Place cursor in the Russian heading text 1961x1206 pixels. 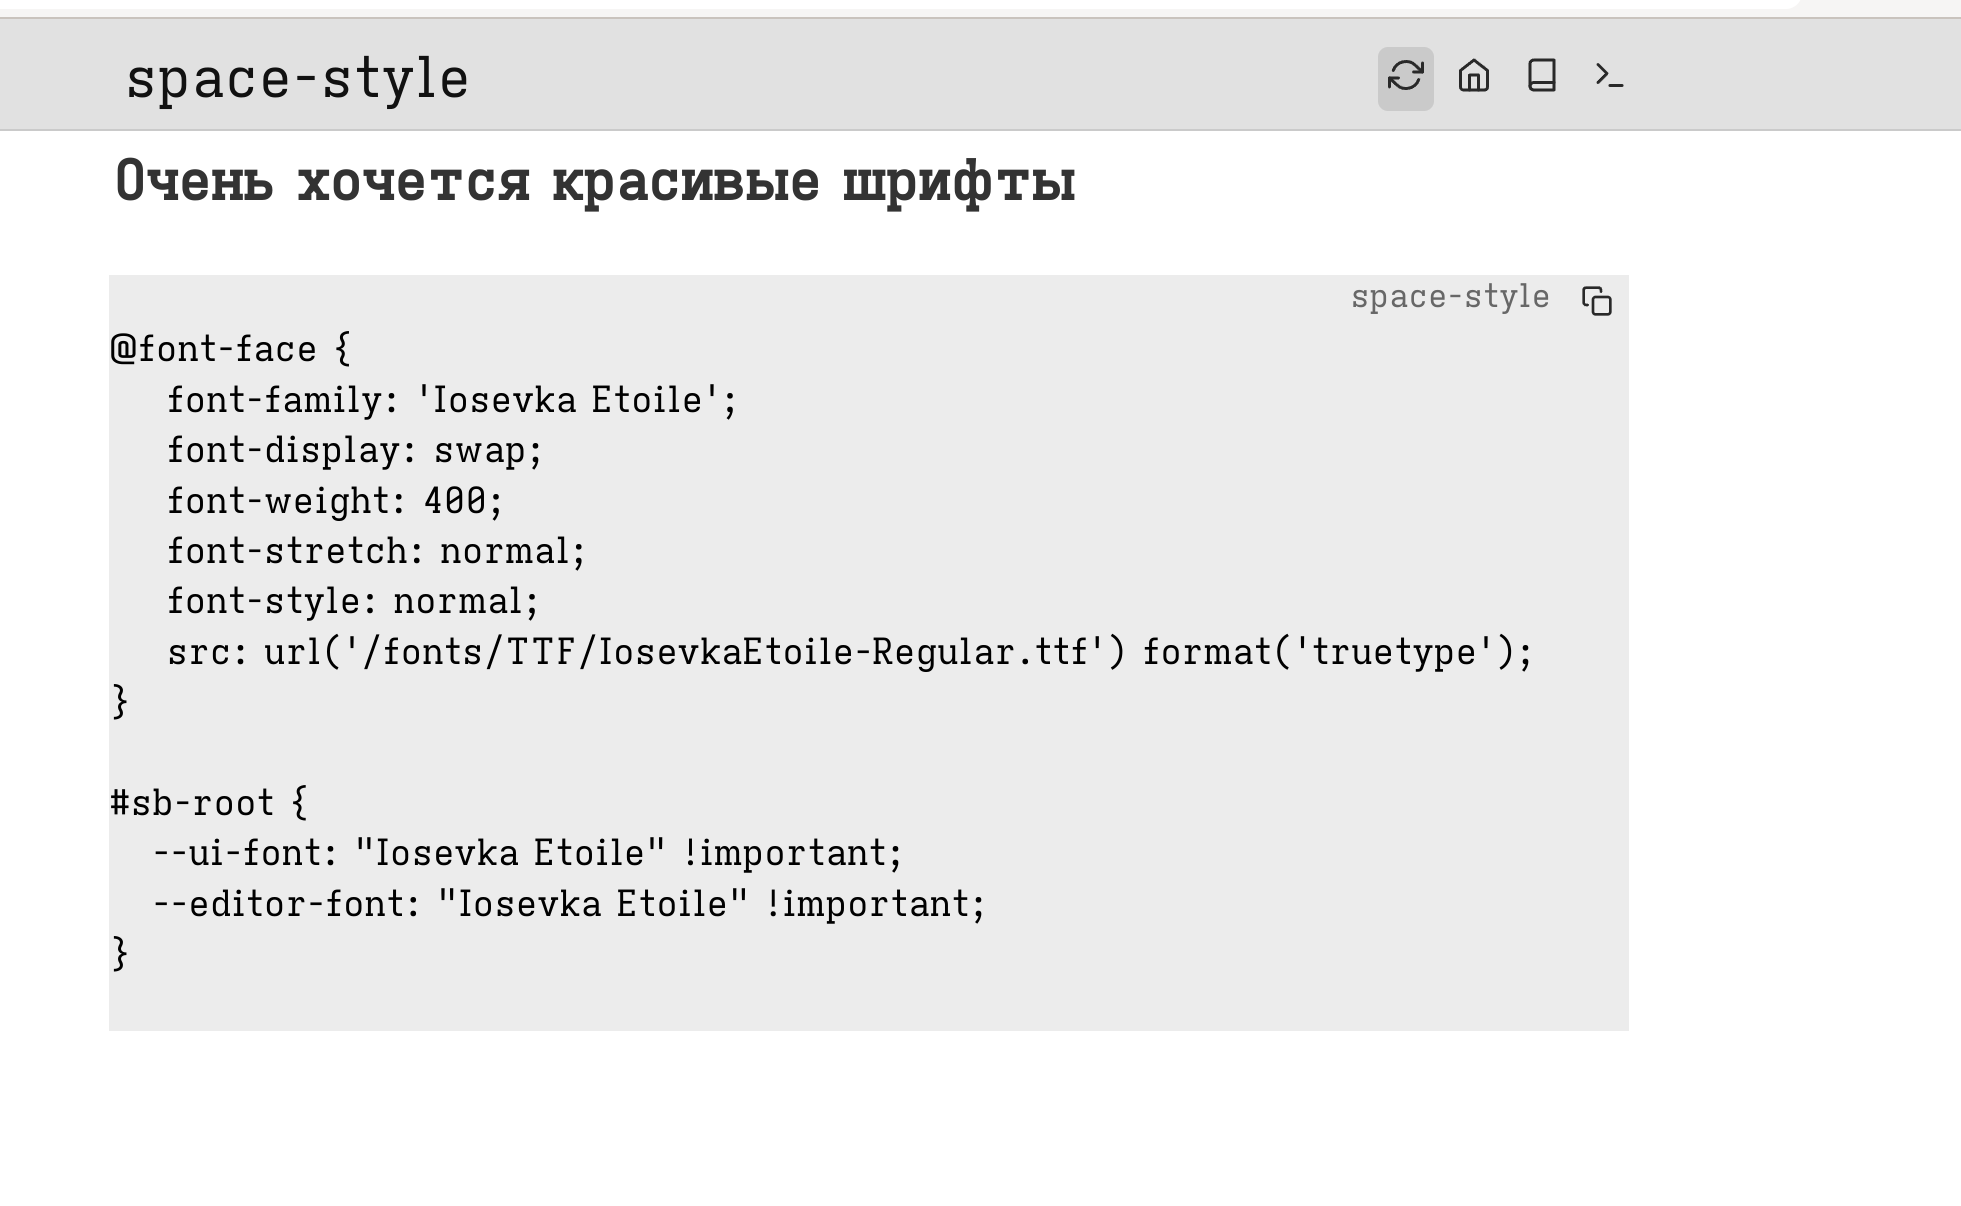[x=594, y=183]
